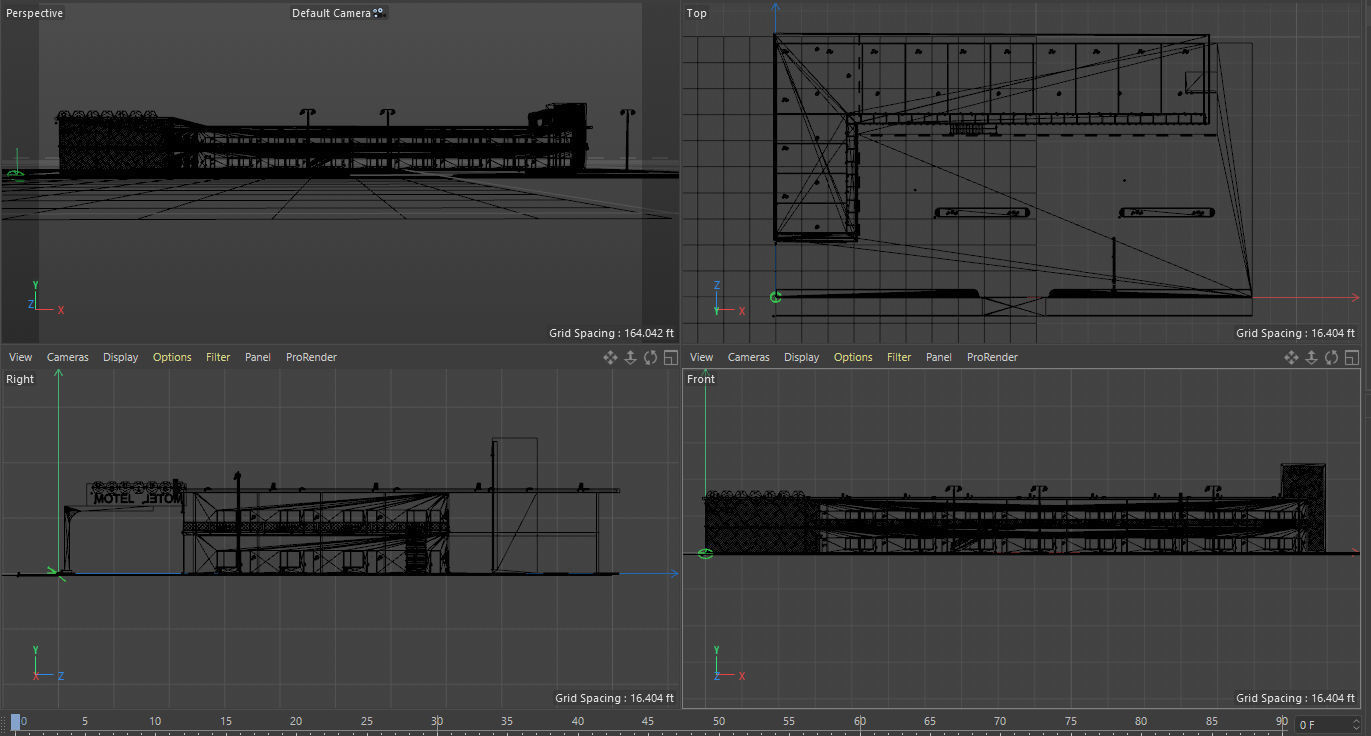Jump to frame 75 on the timeline
The height and width of the screenshot is (736, 1371).
1071,722
